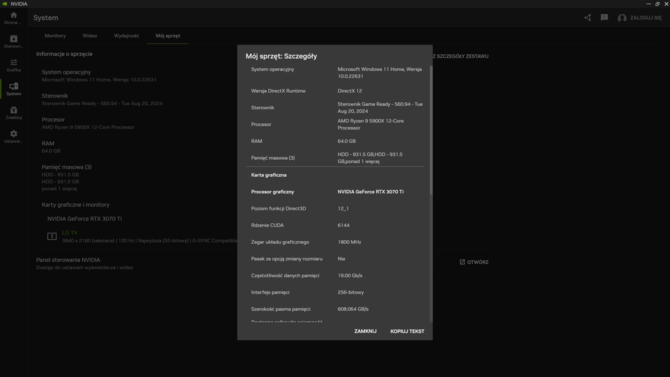Click the share icon in top bar
670x377 pixels.
(x=588, y=18)
